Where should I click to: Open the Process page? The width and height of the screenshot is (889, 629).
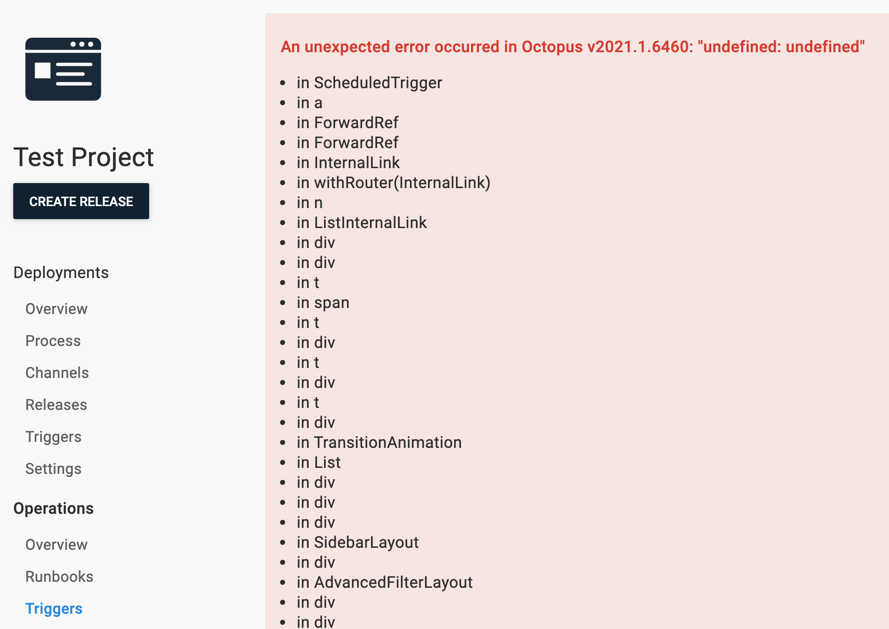52,340
